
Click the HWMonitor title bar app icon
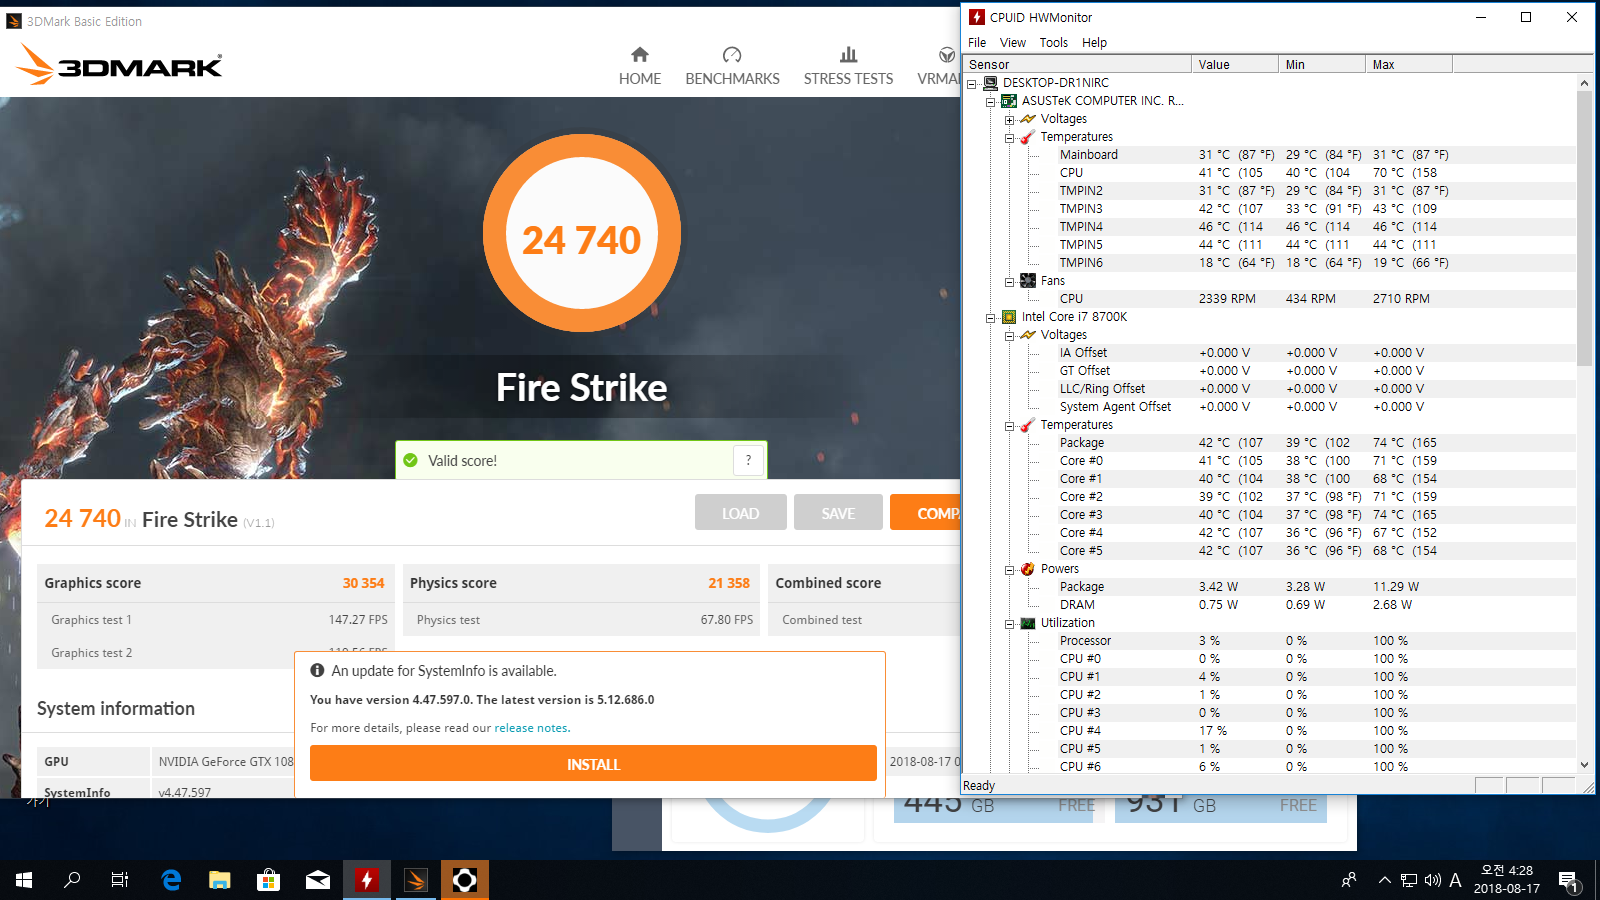pyautogui.click(x=977, y=17)
